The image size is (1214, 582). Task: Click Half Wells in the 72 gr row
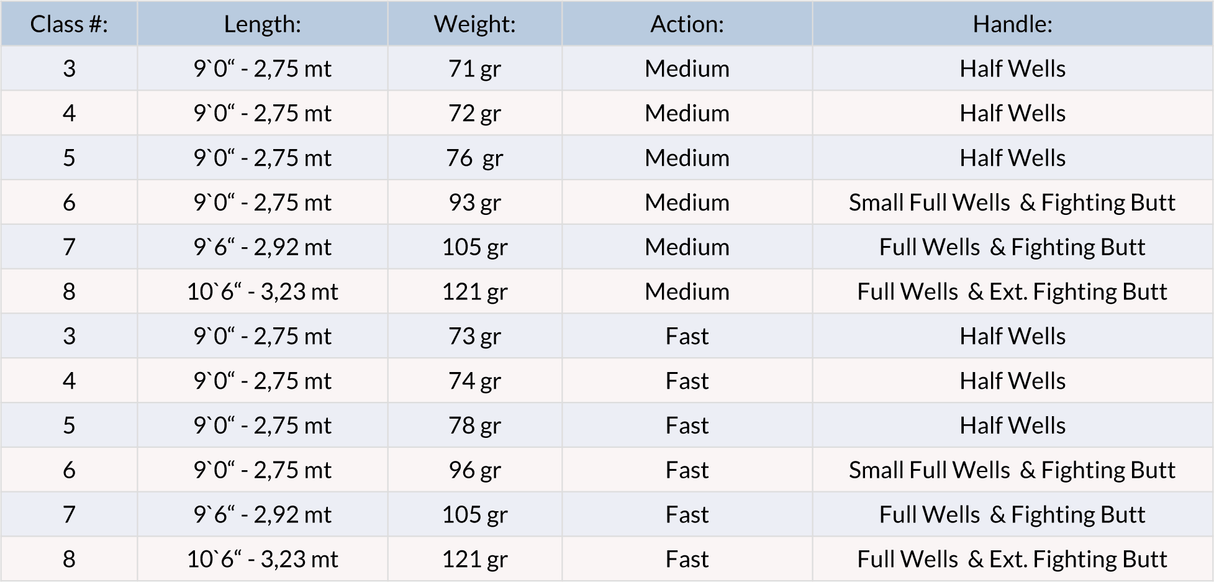coord(1012,114)
